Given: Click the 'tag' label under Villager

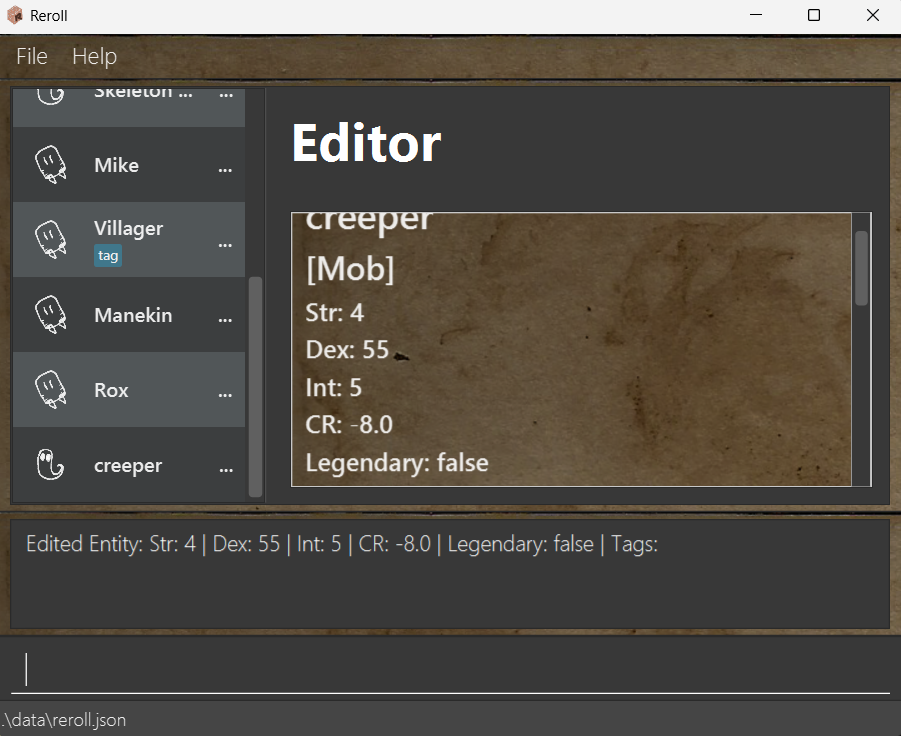Looking at the screenshot, I should point(108,256).
